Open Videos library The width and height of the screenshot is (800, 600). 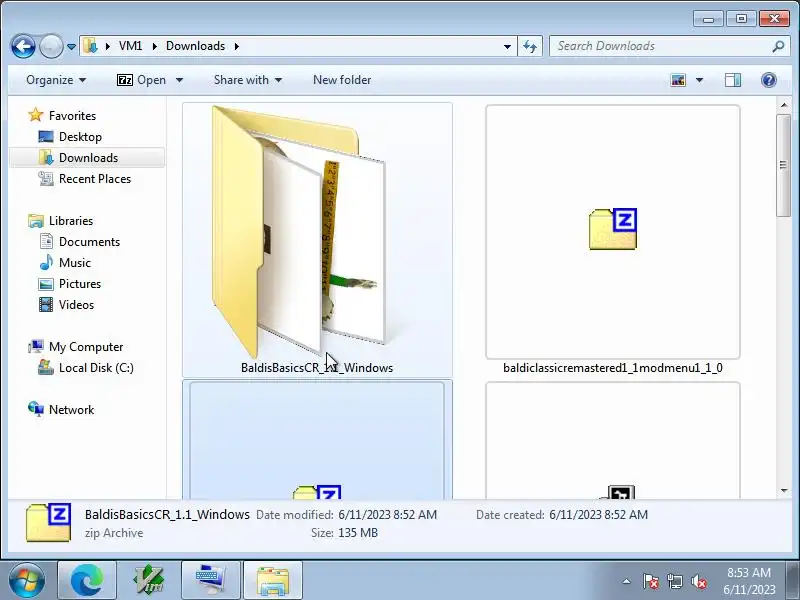point(76,304)
